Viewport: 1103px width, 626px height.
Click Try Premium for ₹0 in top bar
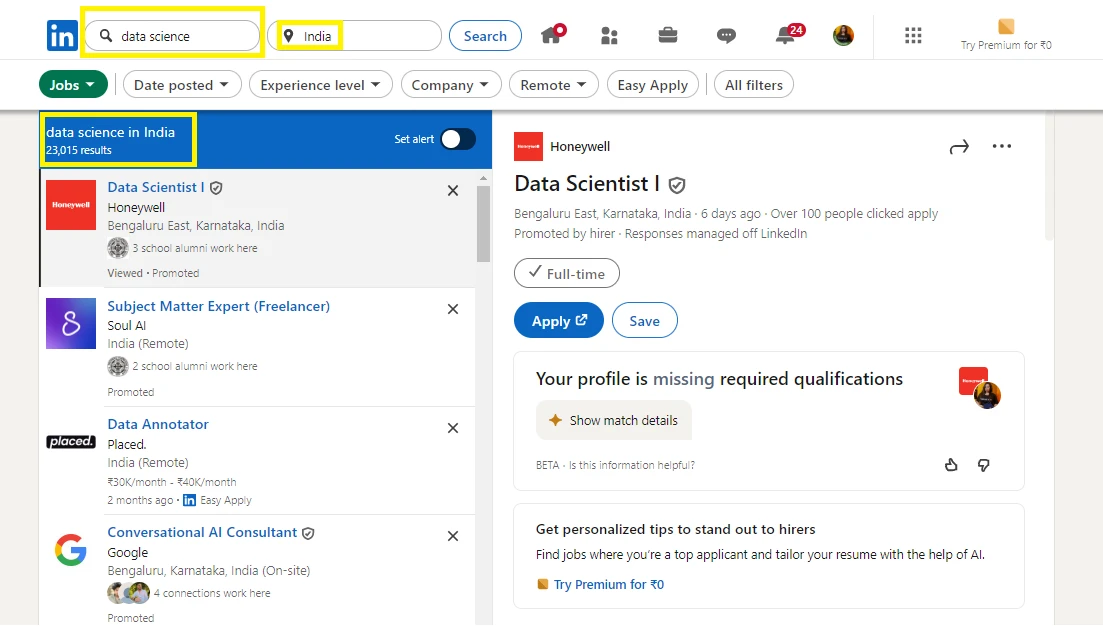1006,36
